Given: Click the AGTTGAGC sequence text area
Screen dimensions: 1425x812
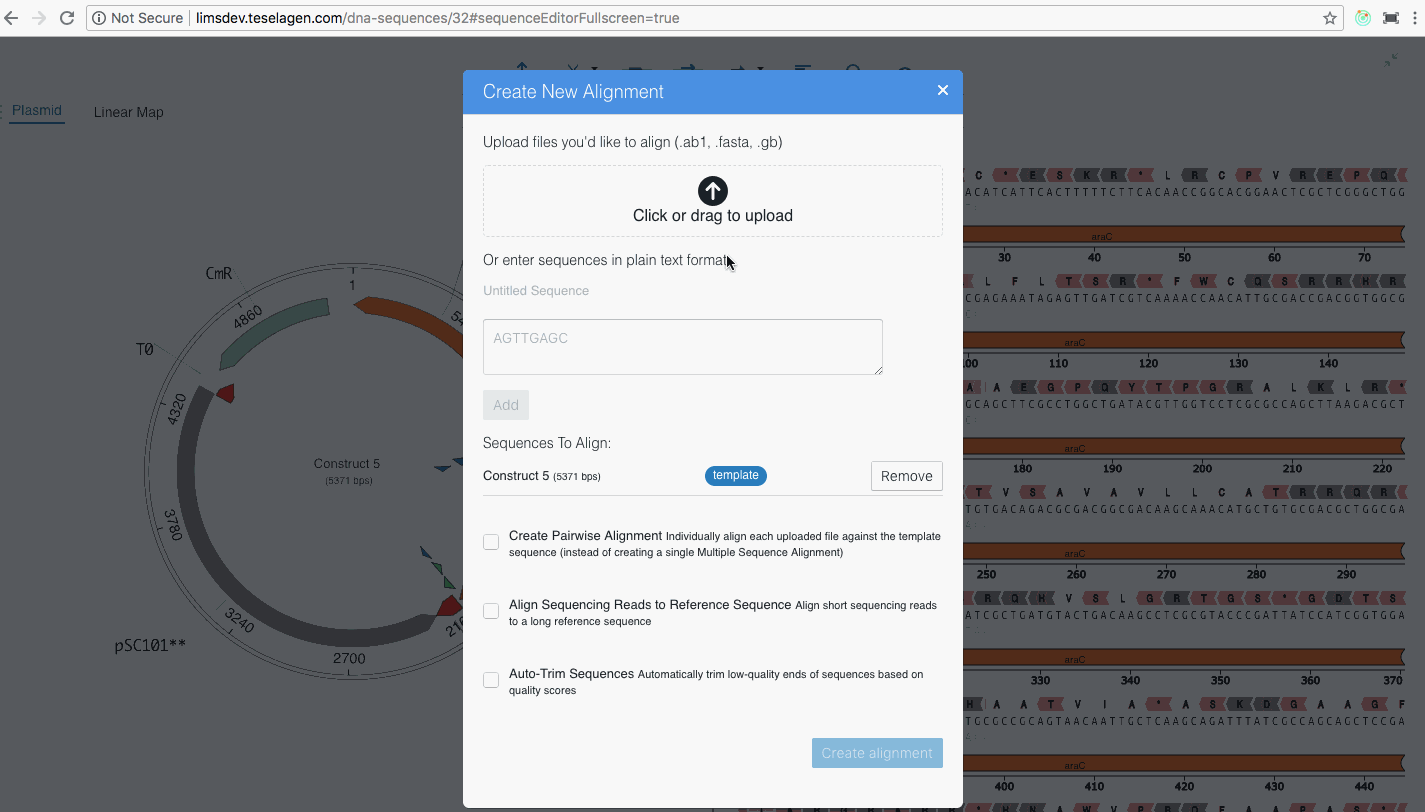Looking at the screenshot, I should tap(683, 347).
